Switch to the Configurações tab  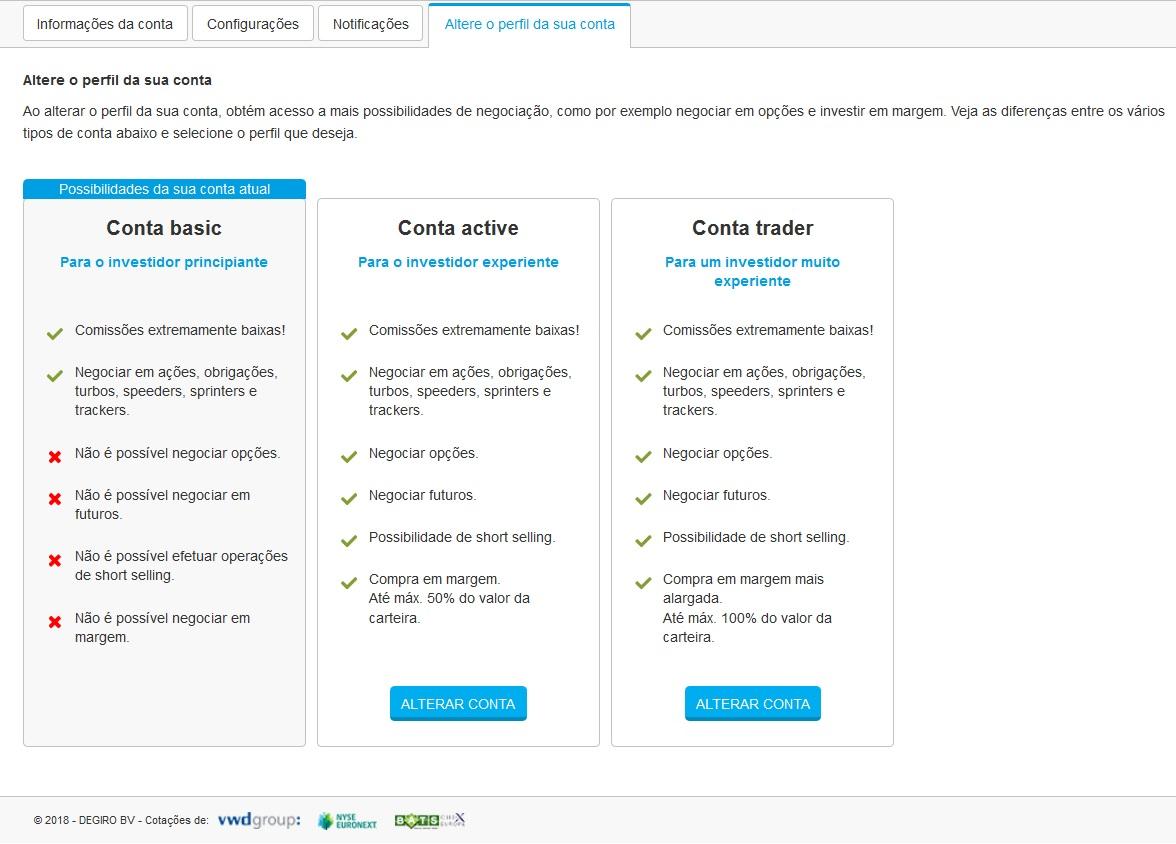252,24
